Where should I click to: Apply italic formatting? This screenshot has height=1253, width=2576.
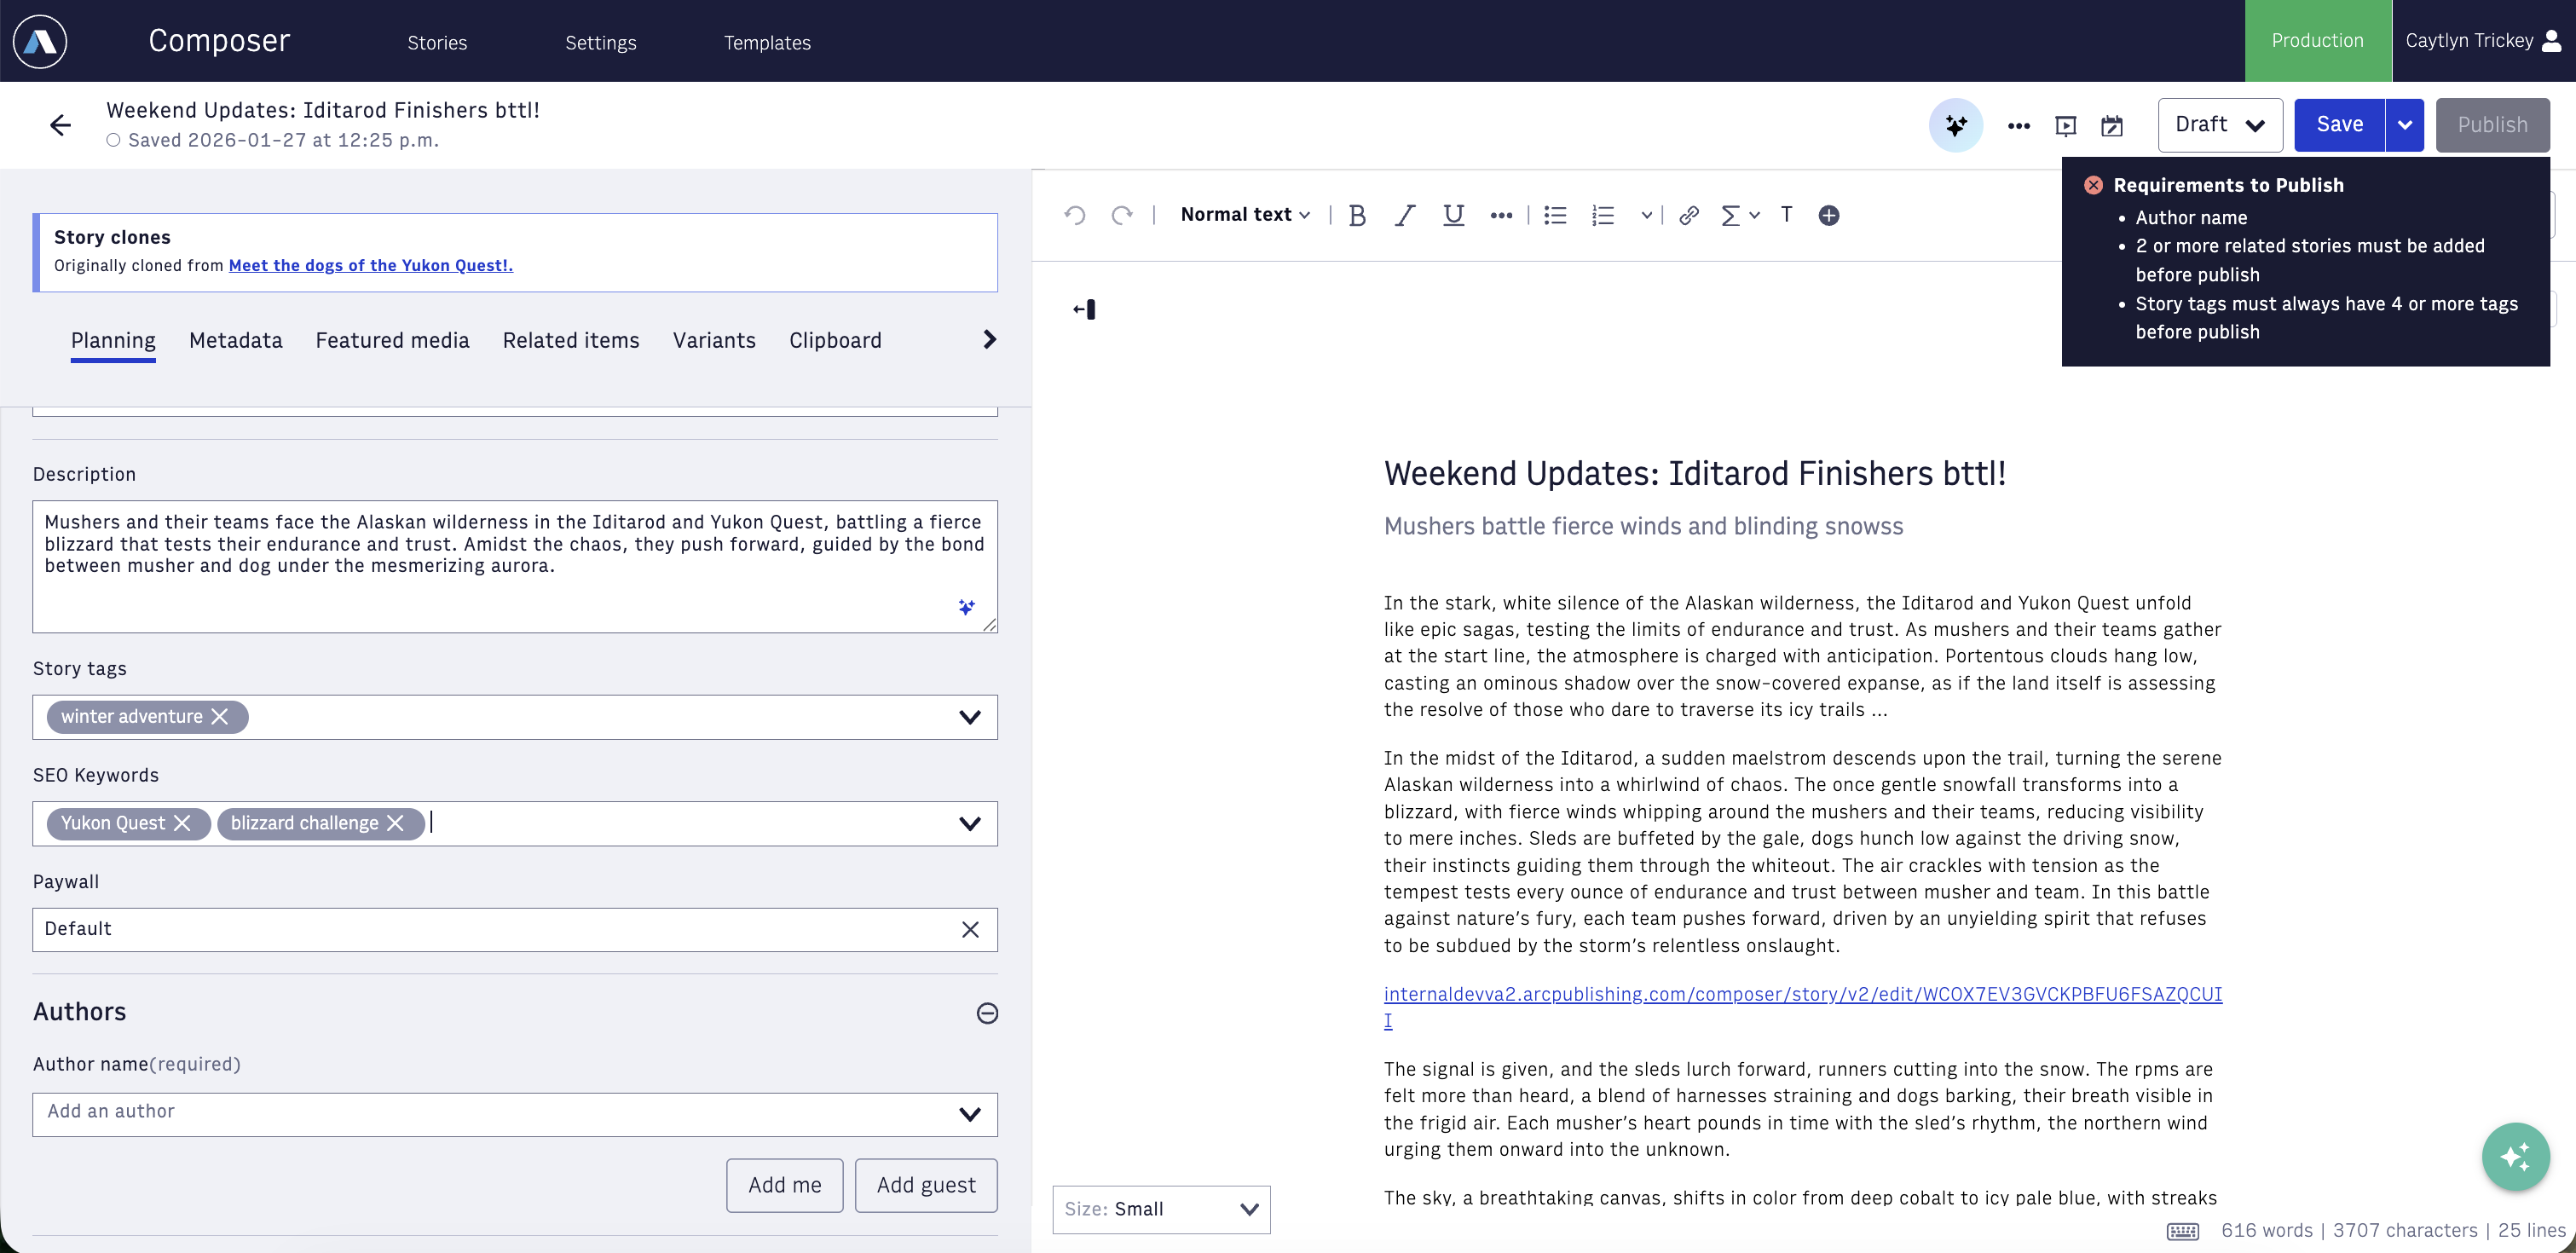[1405, 215]
